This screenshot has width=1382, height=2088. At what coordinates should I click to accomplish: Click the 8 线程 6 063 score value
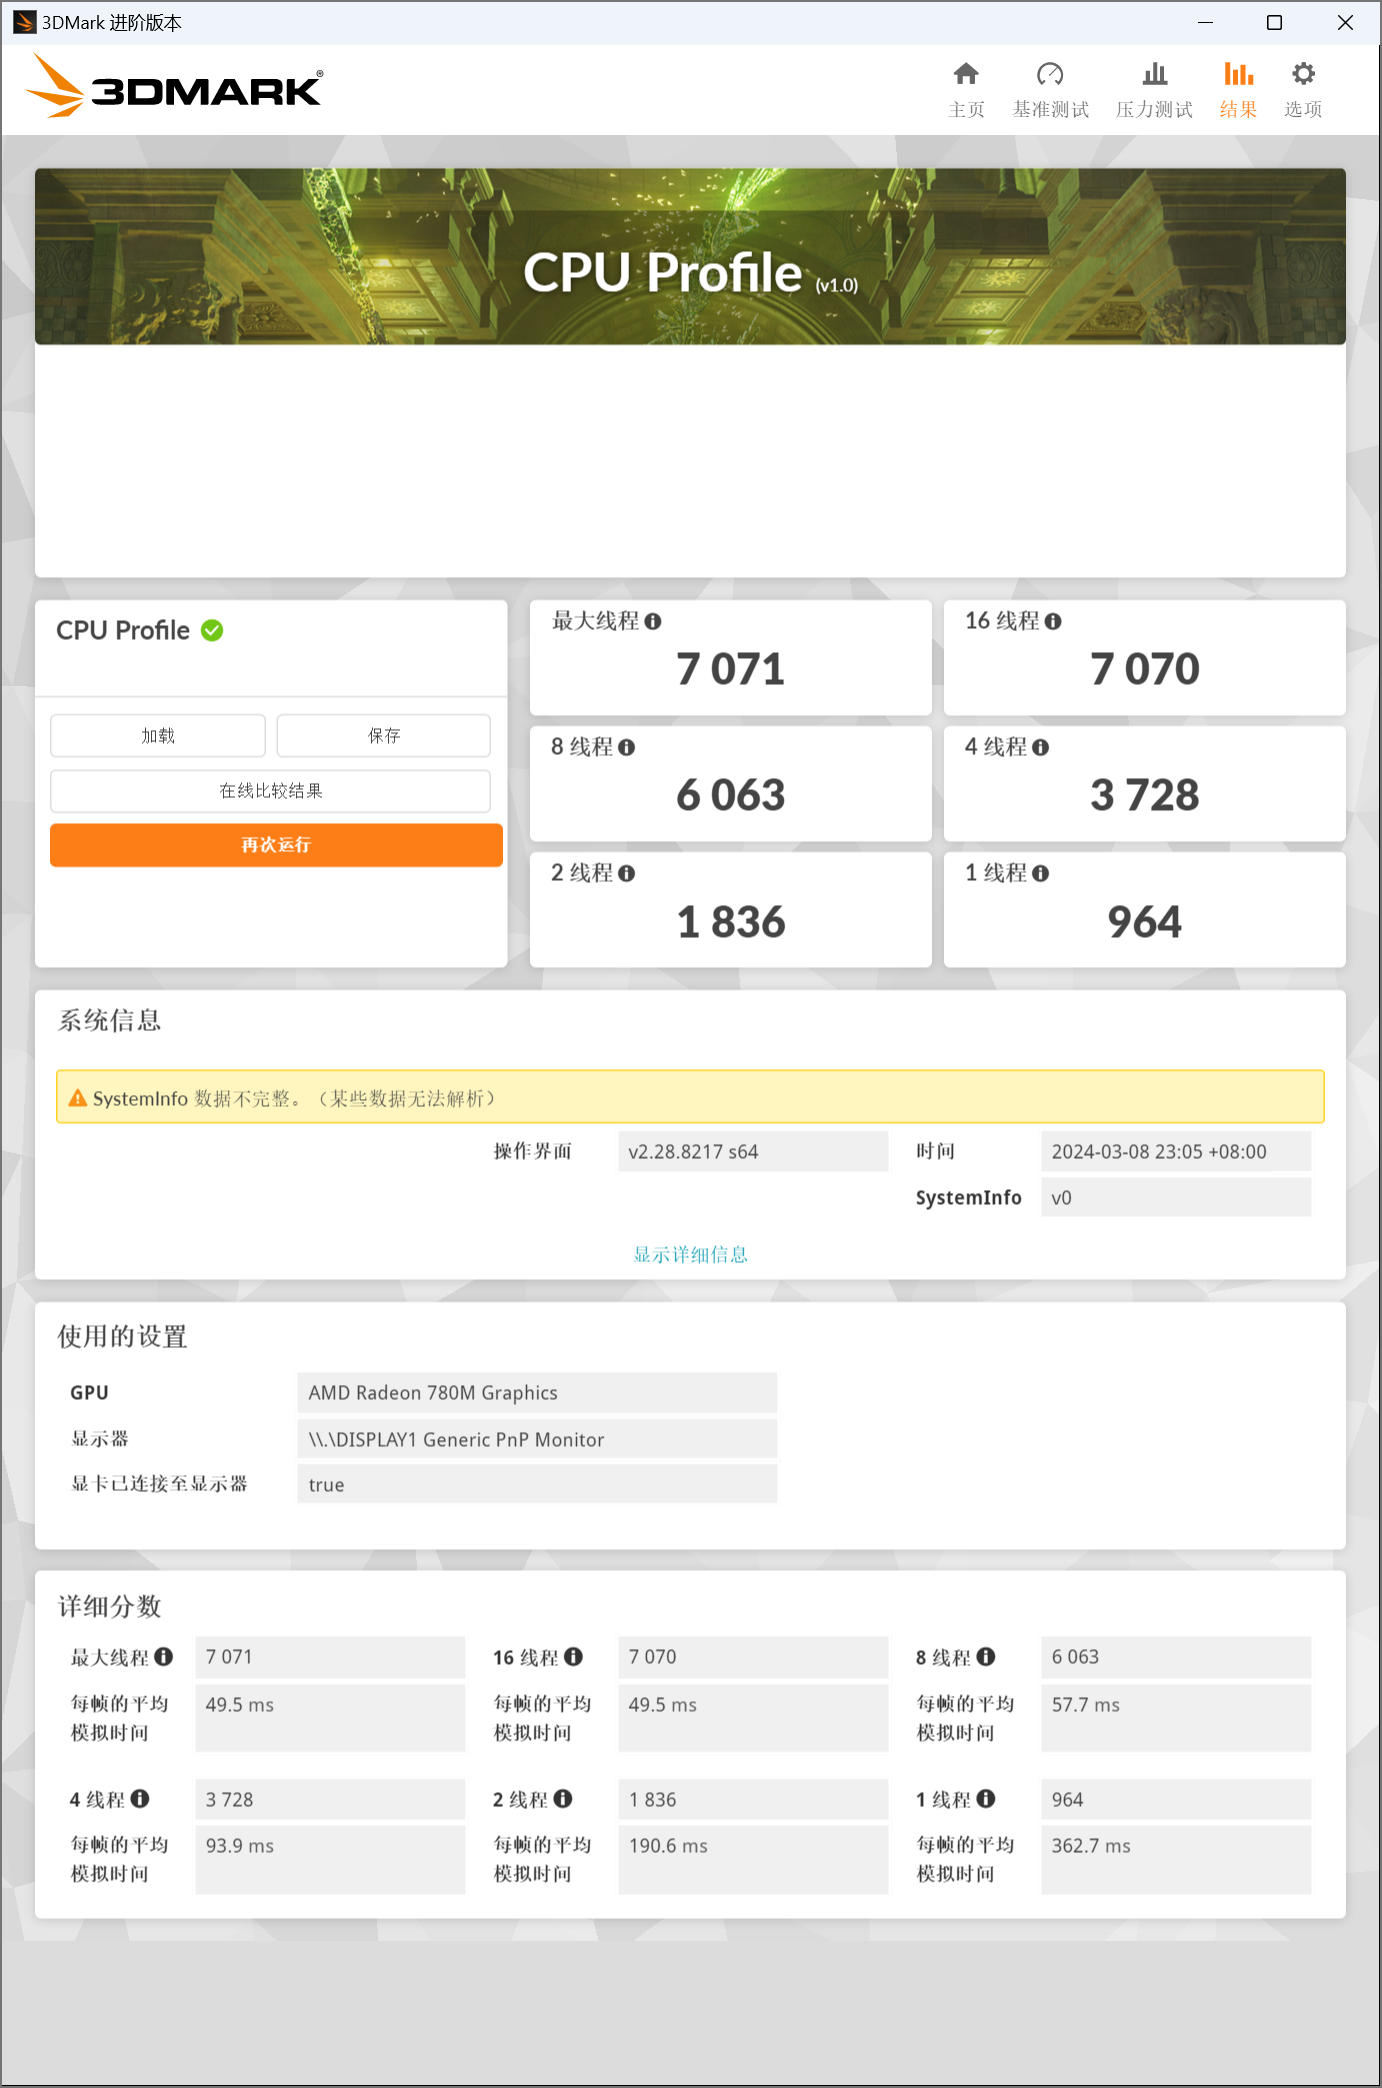730,795
